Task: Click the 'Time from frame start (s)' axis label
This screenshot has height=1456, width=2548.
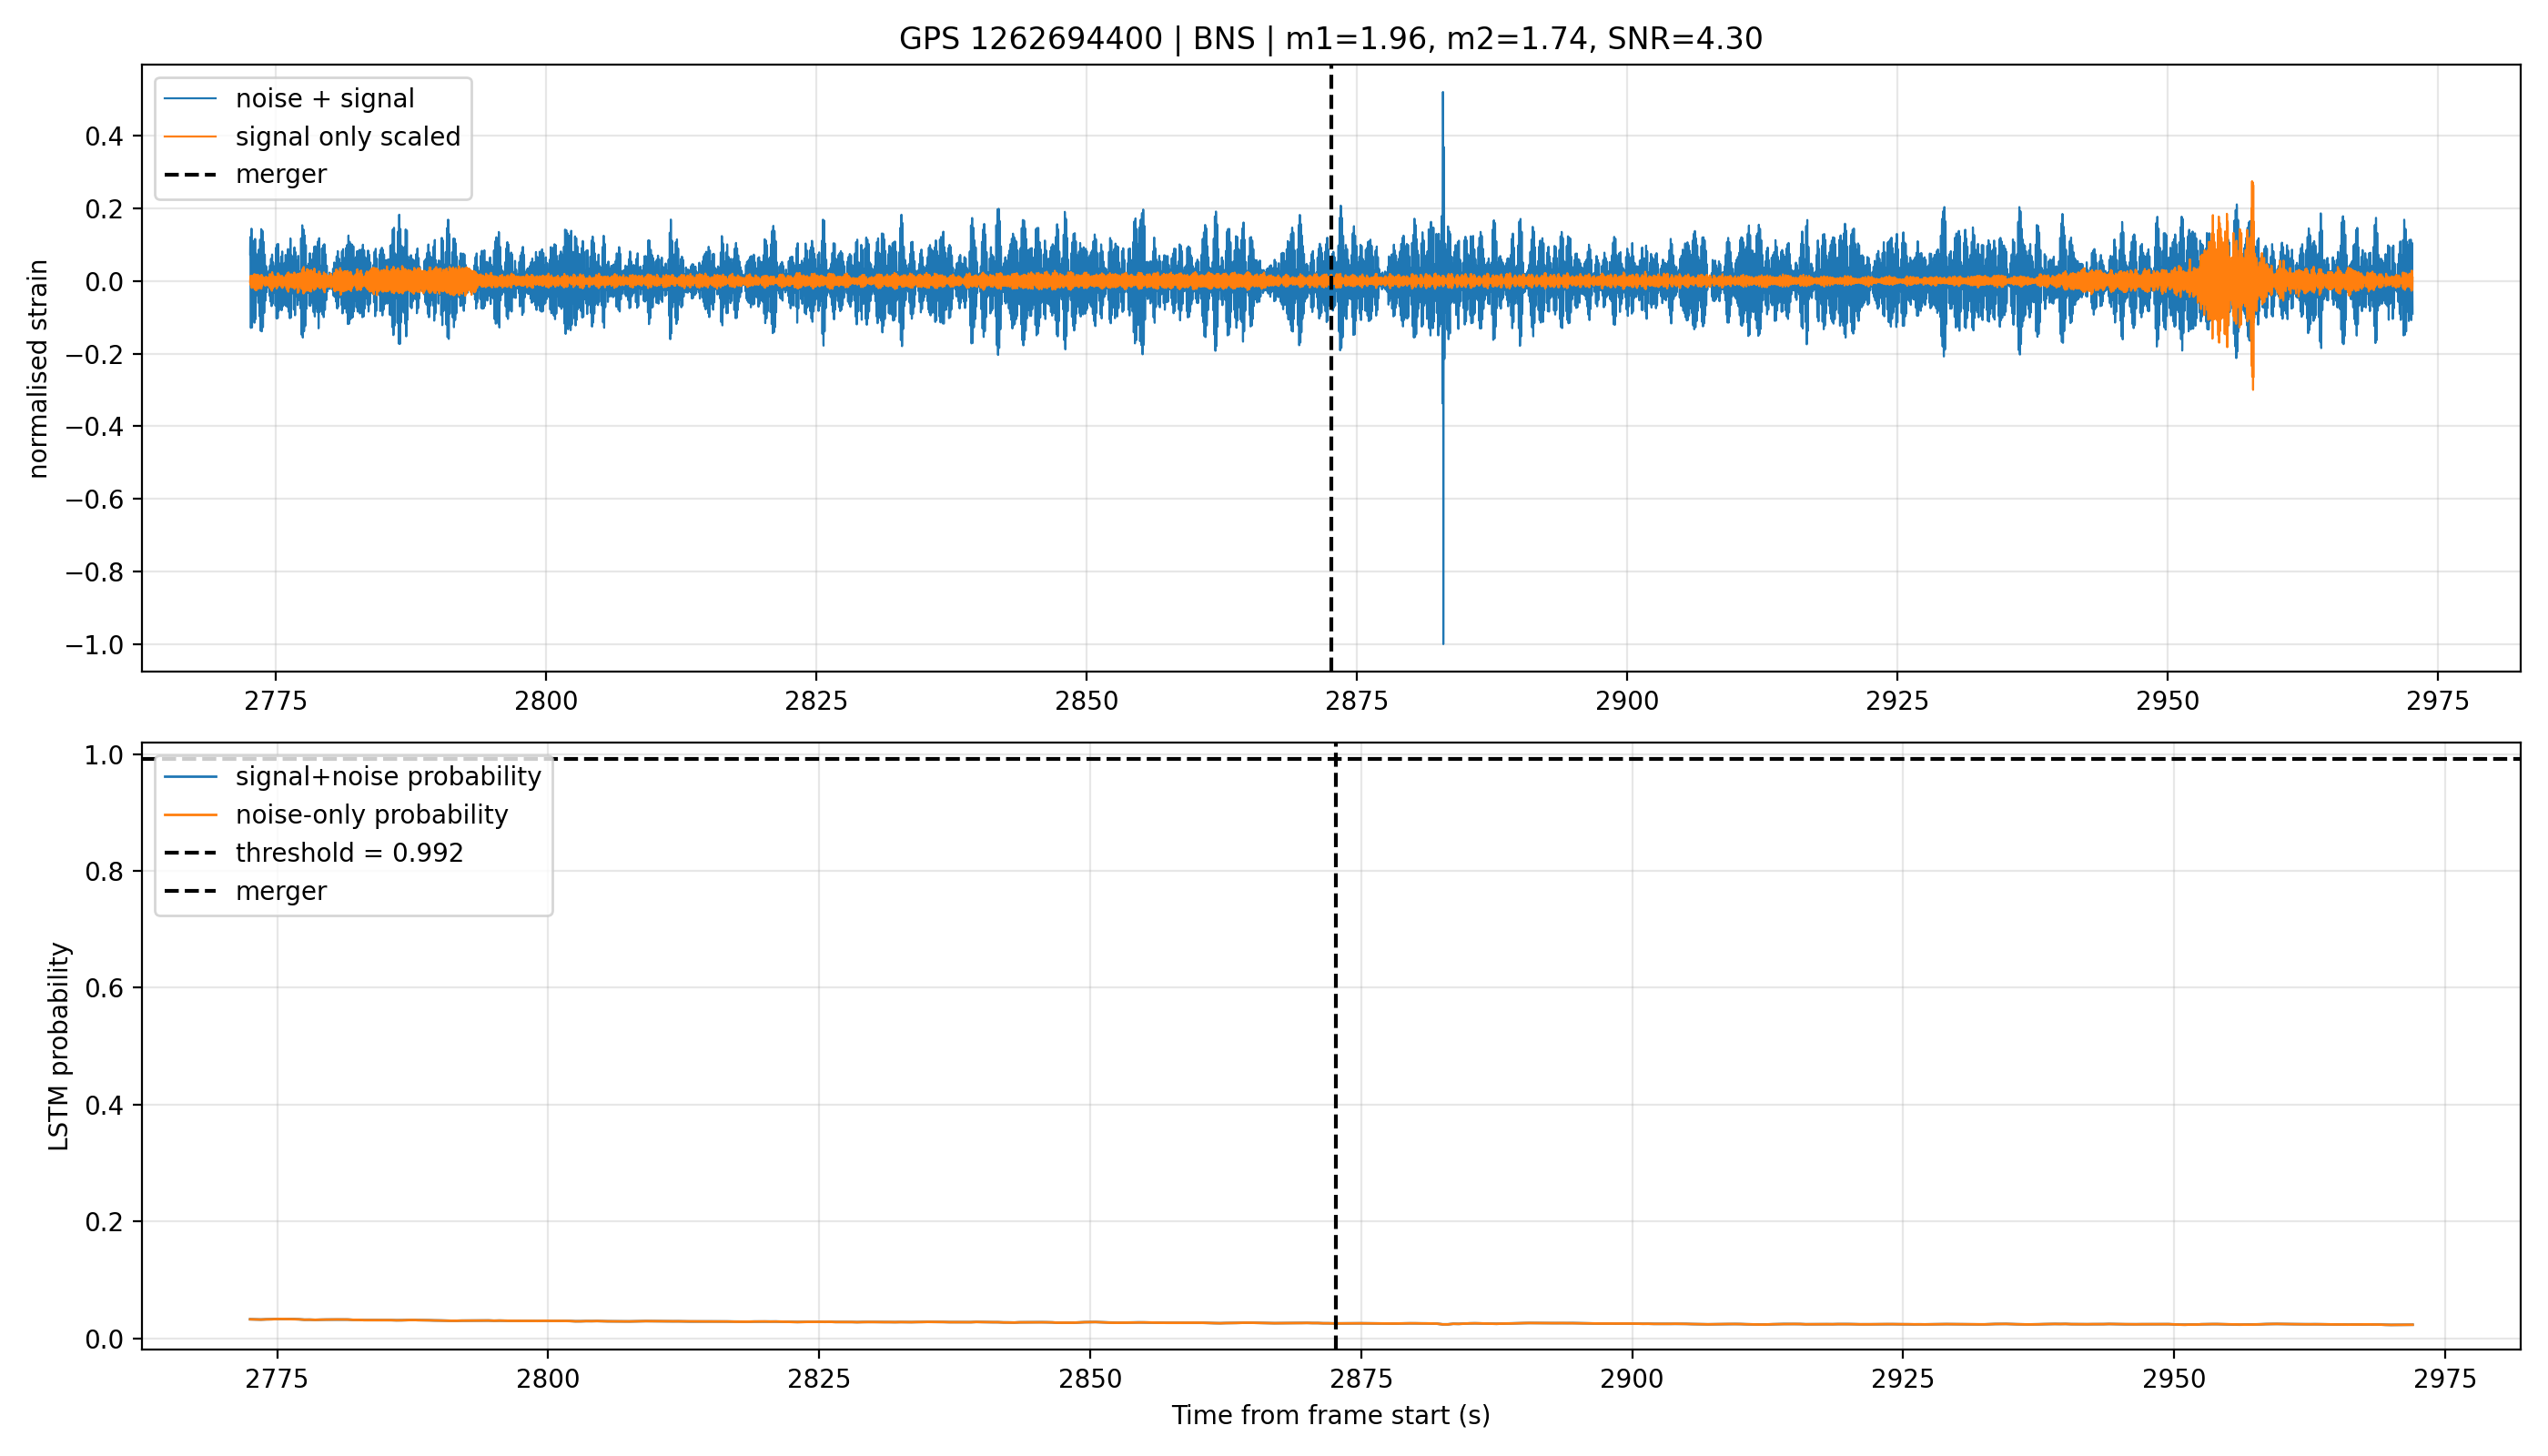Action: pyautogui.click(x=1331, y=1415)
